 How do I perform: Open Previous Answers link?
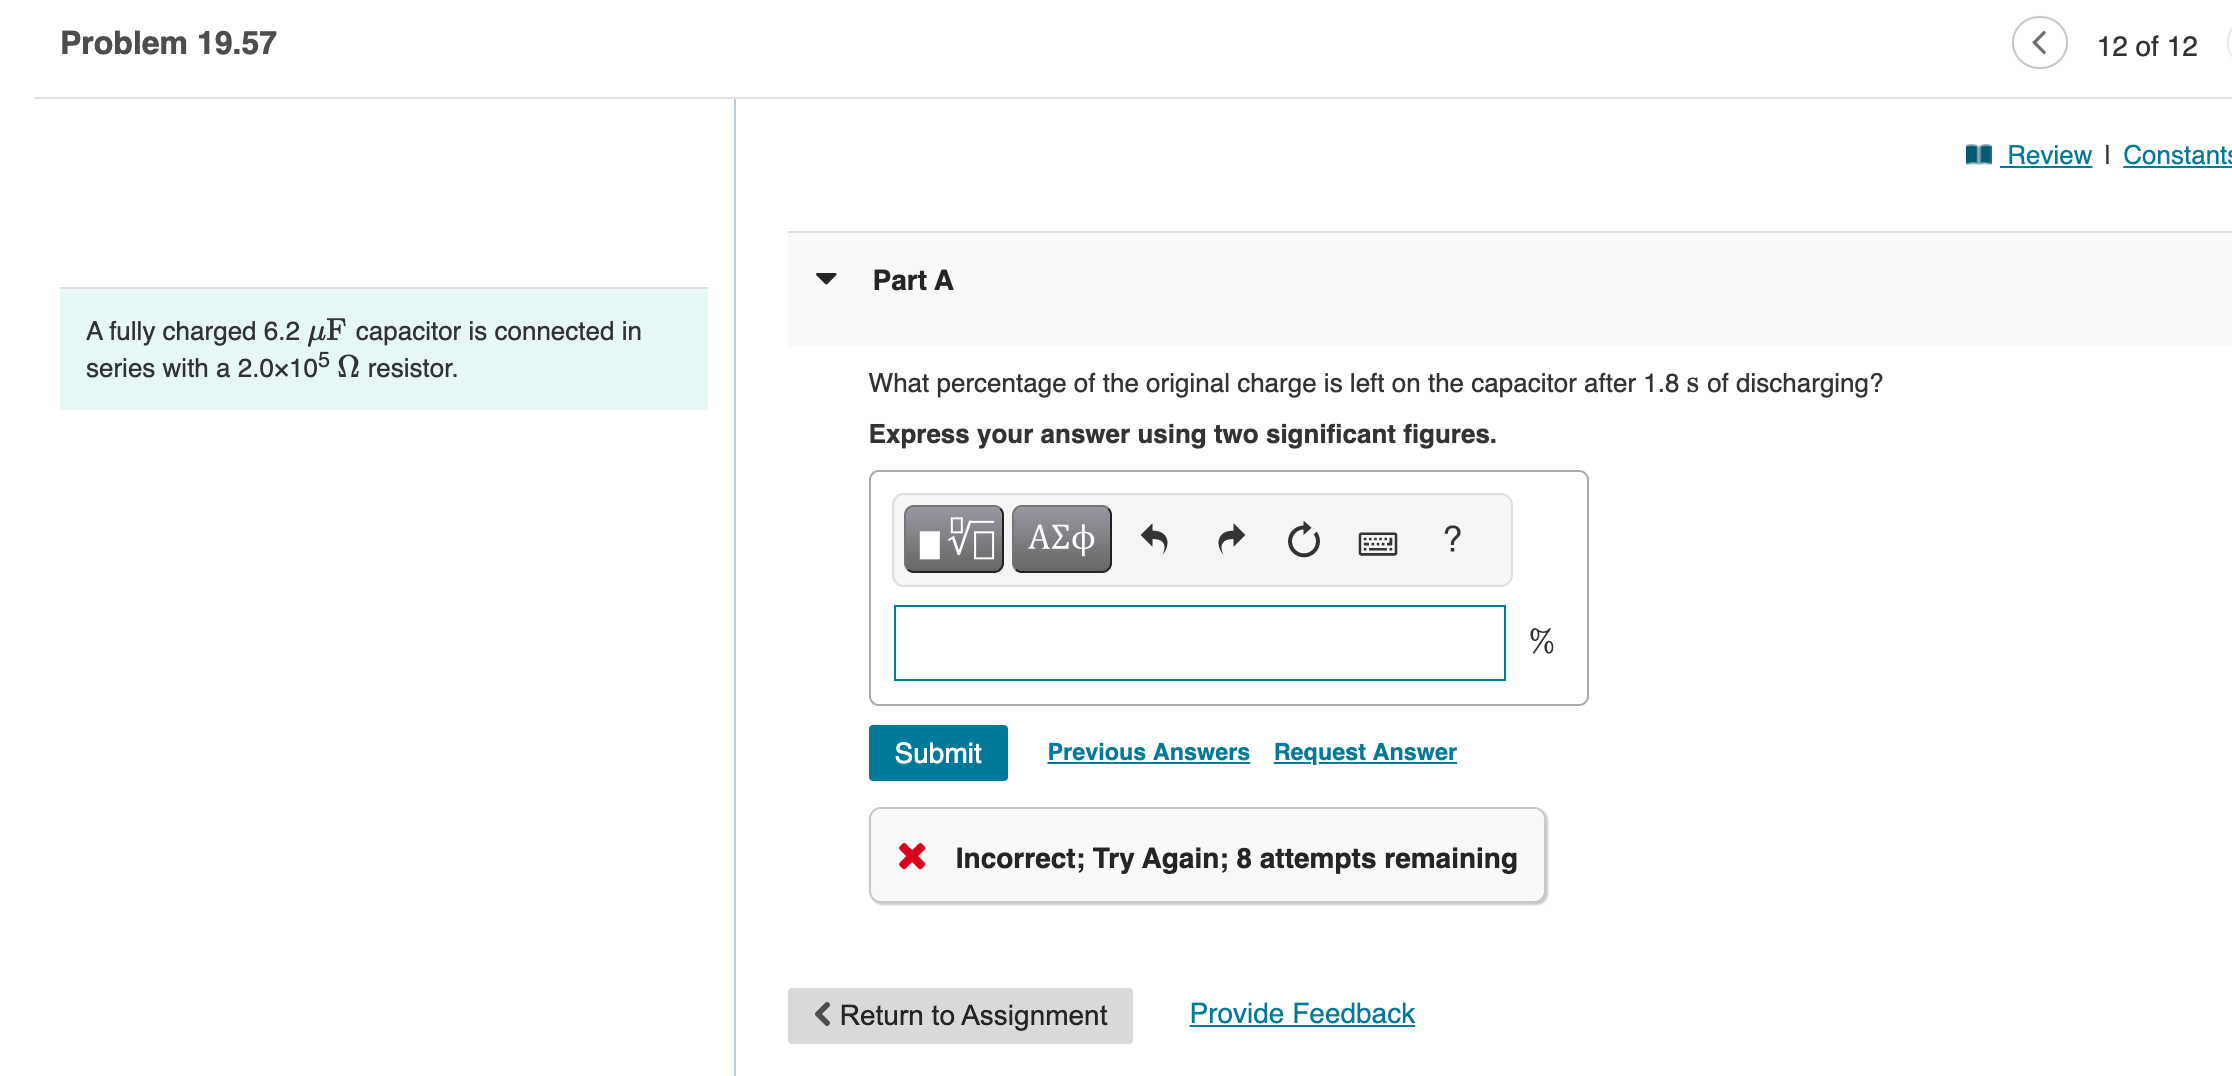point(1148,752)
